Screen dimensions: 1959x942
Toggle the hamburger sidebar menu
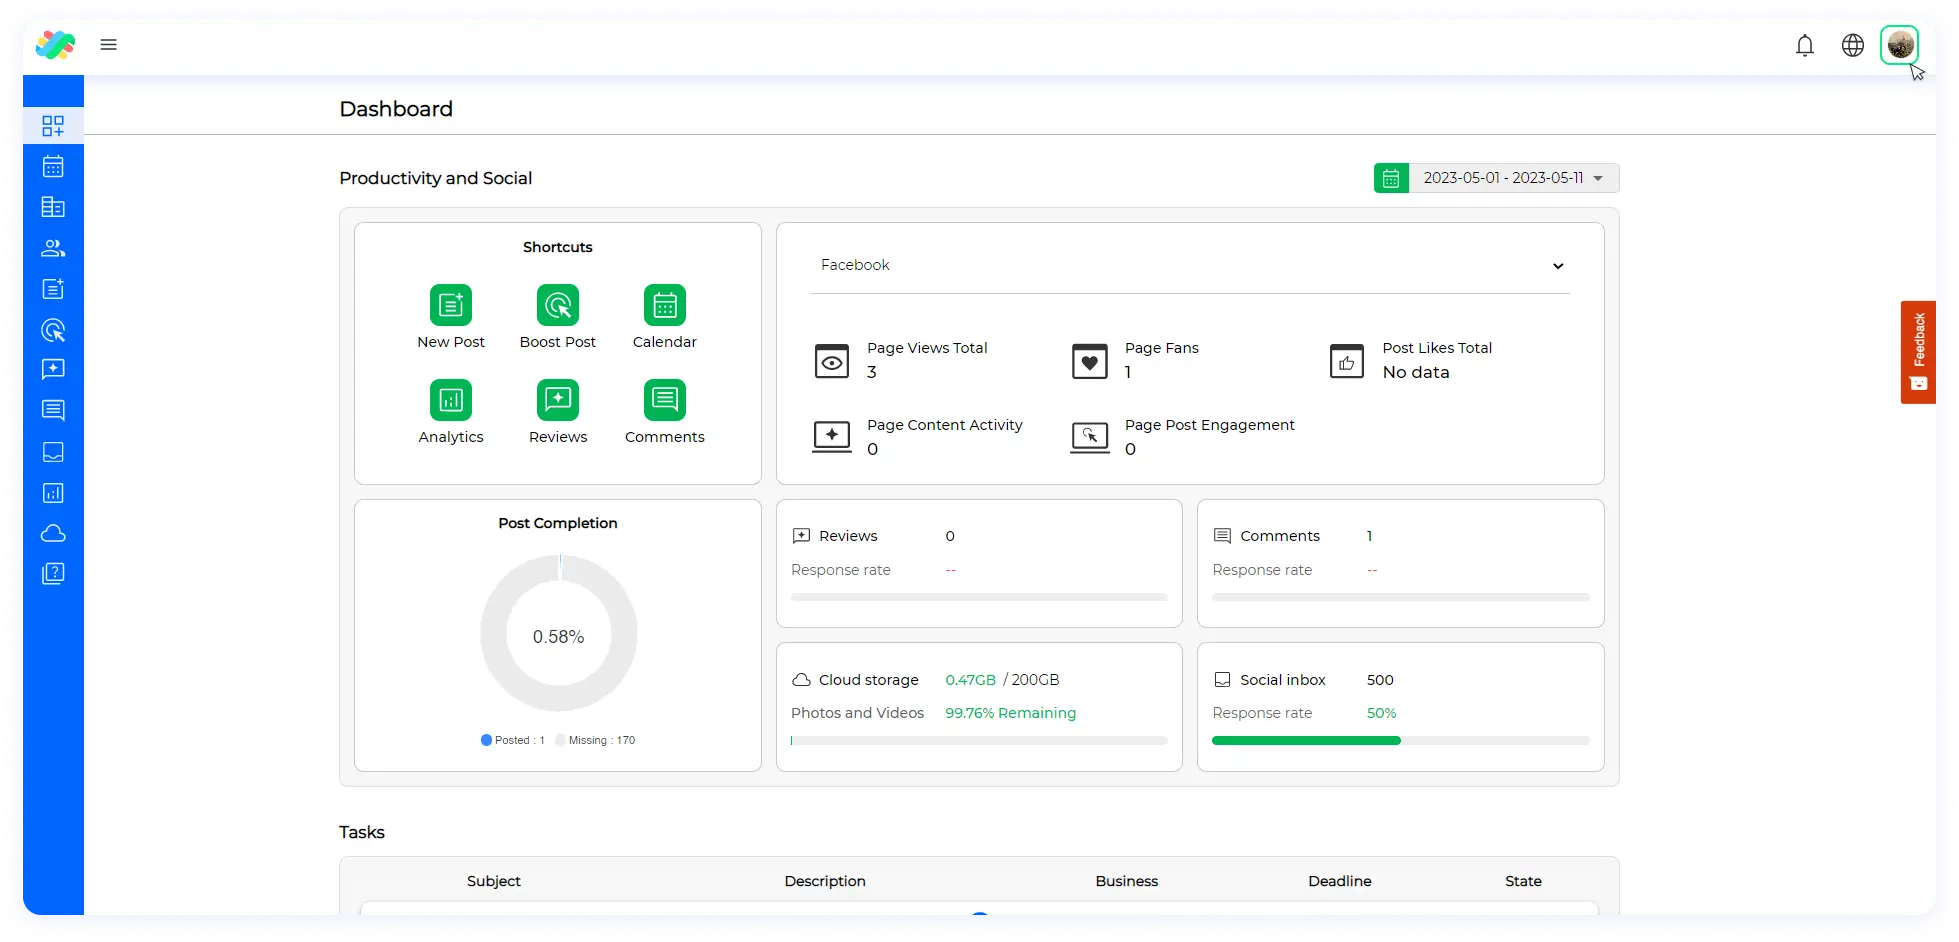pos(109,45)
